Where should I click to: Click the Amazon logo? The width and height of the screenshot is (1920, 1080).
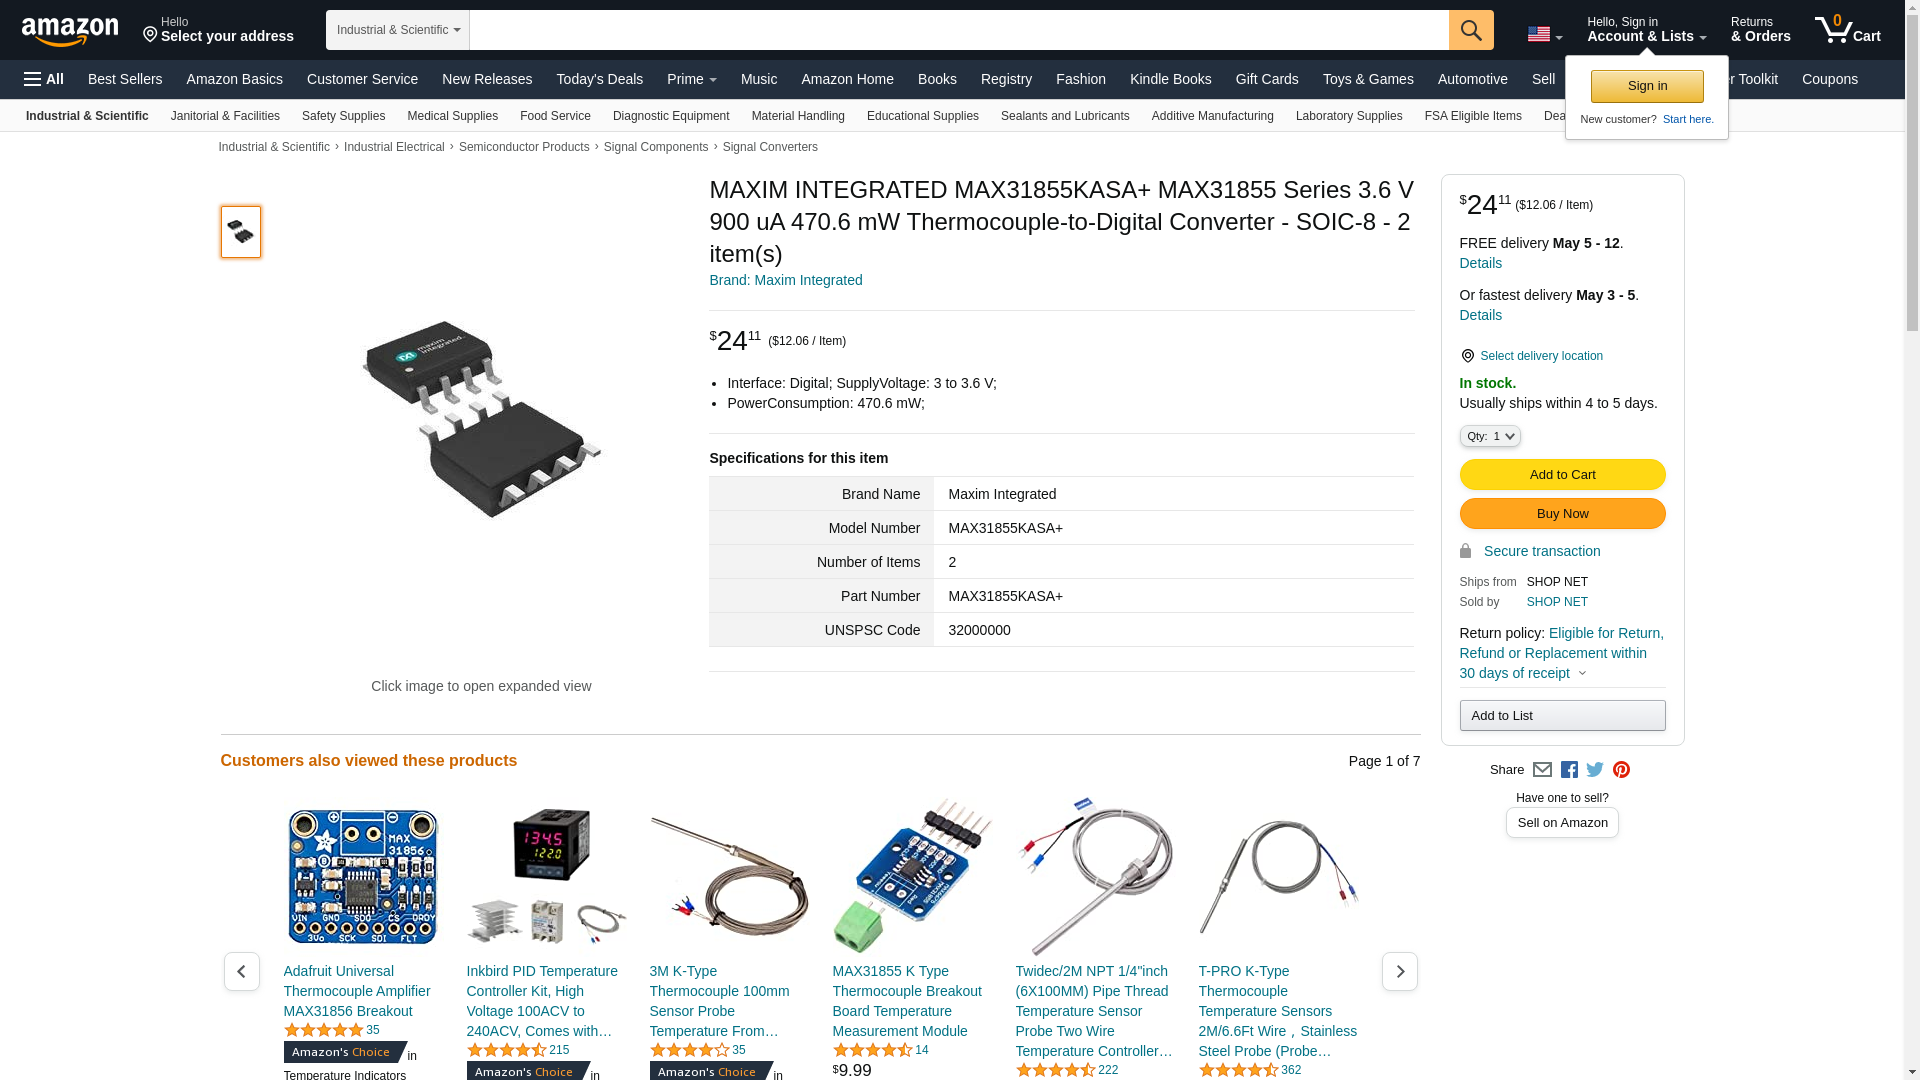click(x=70, y=31)
